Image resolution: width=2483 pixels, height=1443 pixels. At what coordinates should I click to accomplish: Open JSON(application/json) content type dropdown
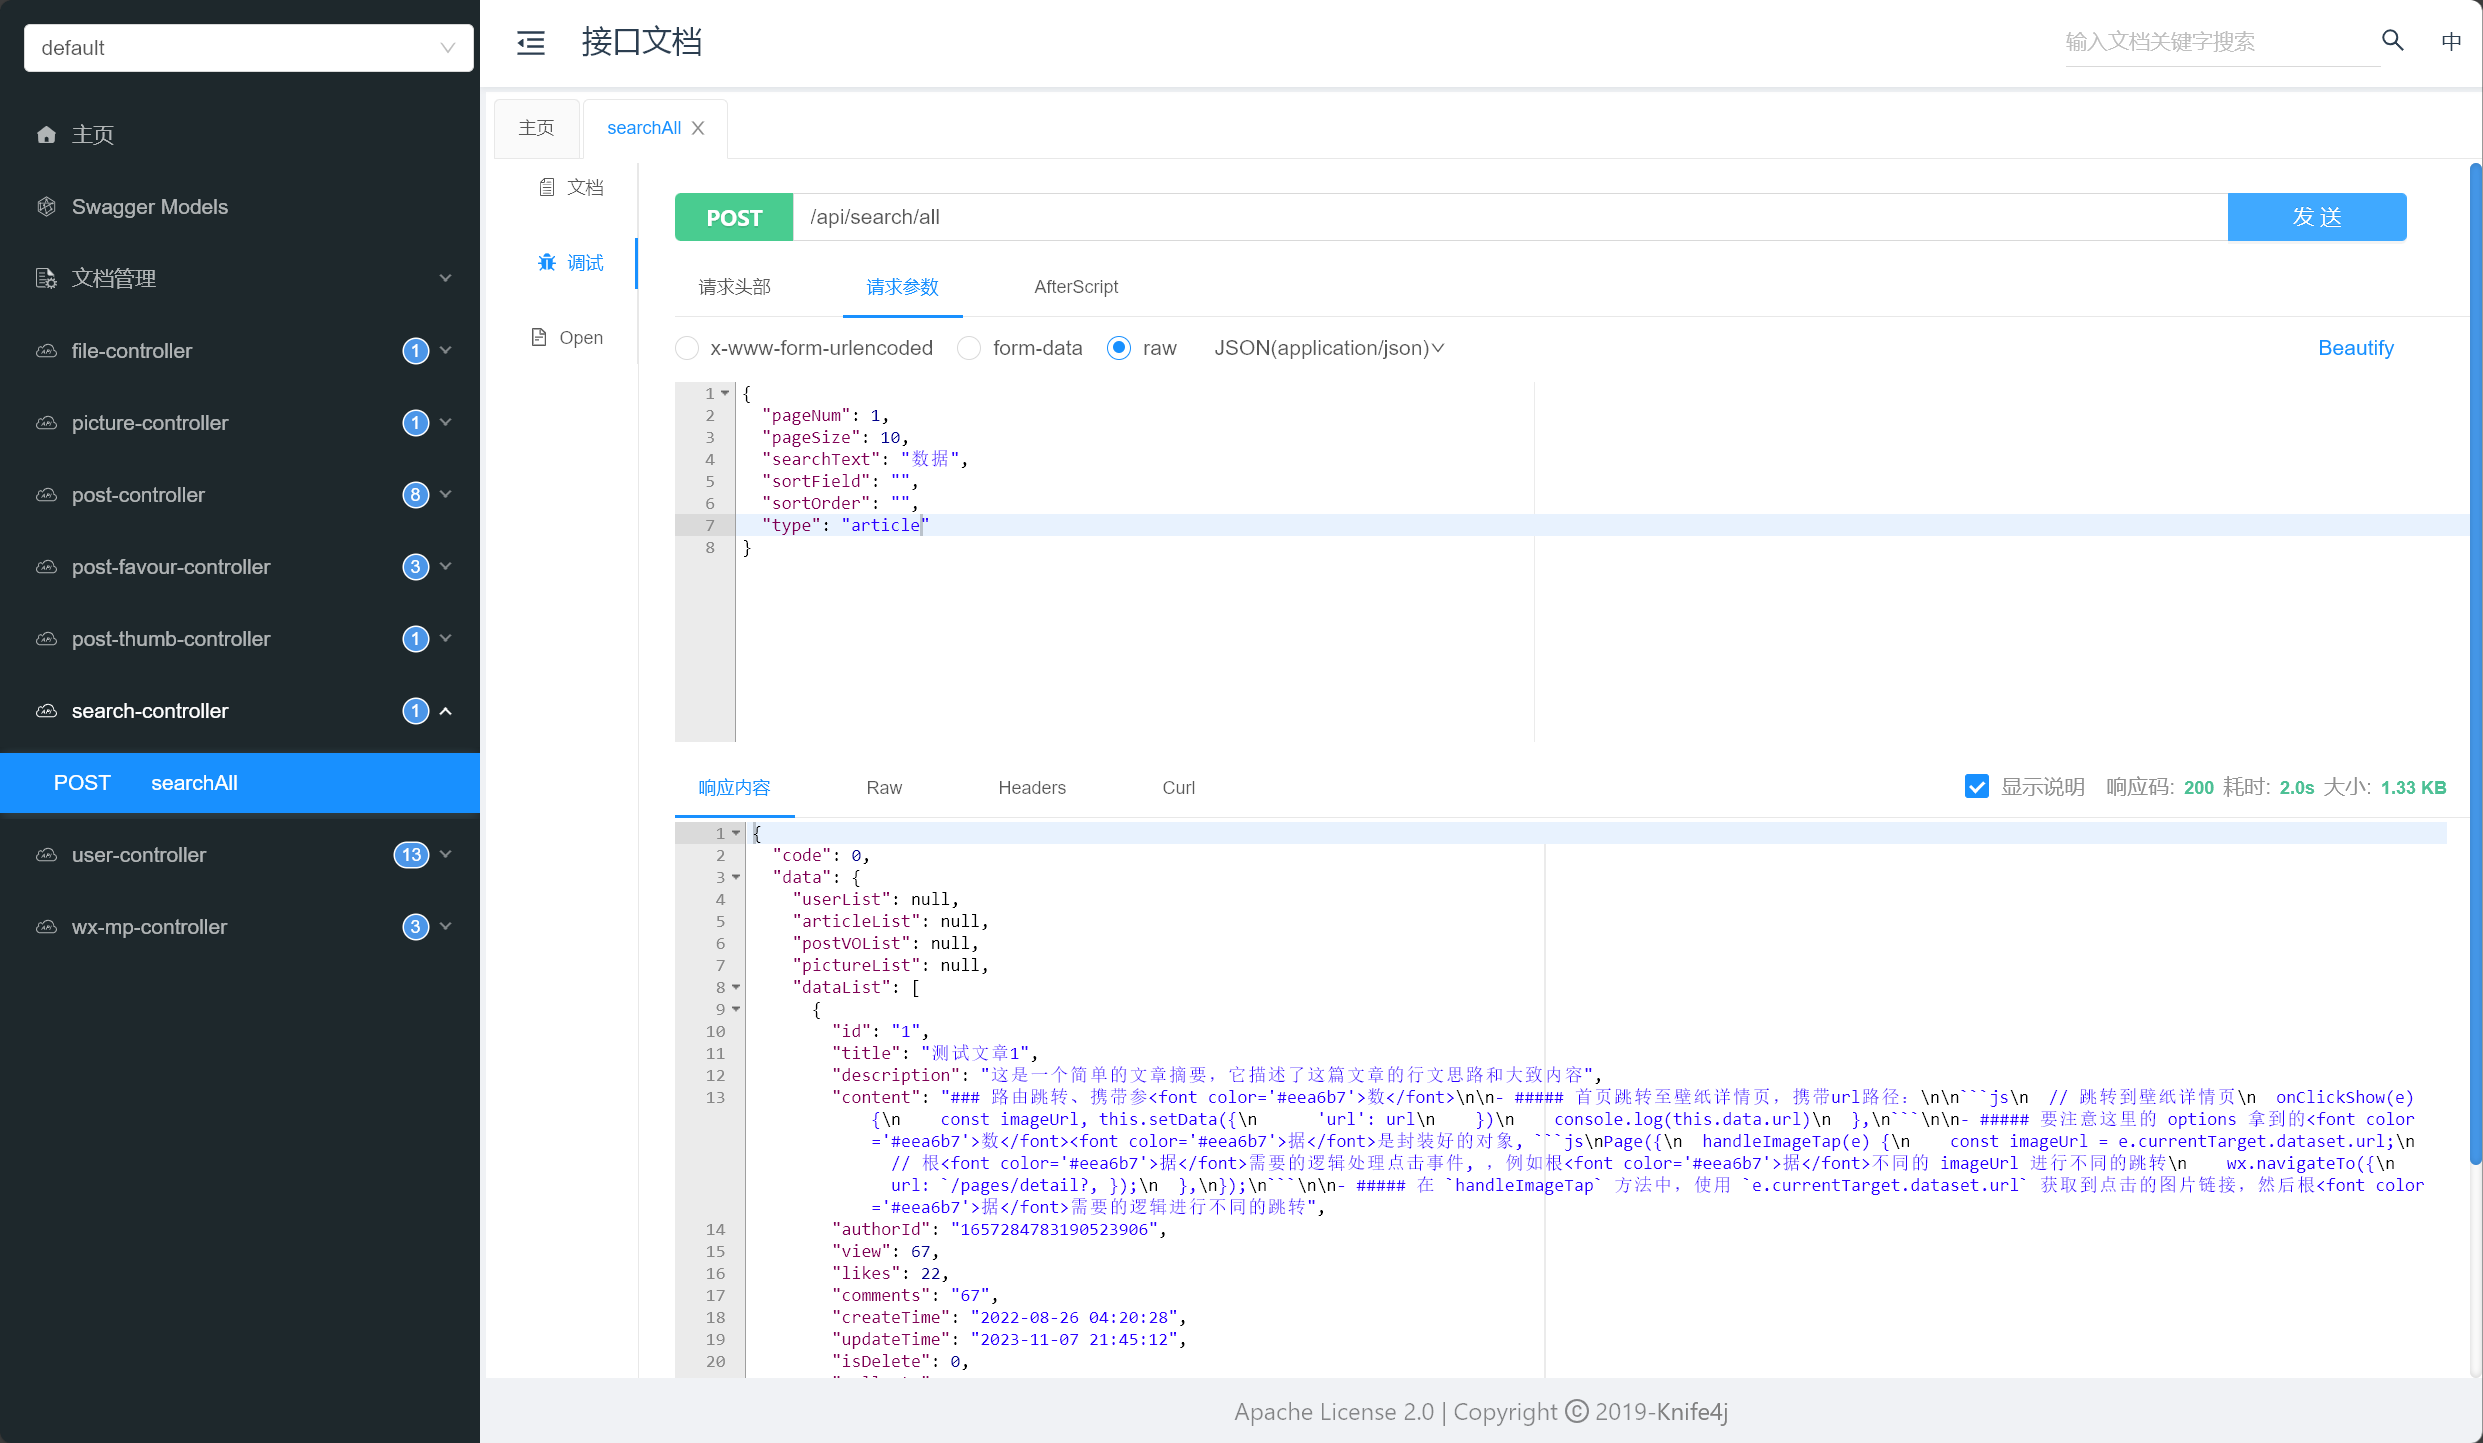[1329, 348]
